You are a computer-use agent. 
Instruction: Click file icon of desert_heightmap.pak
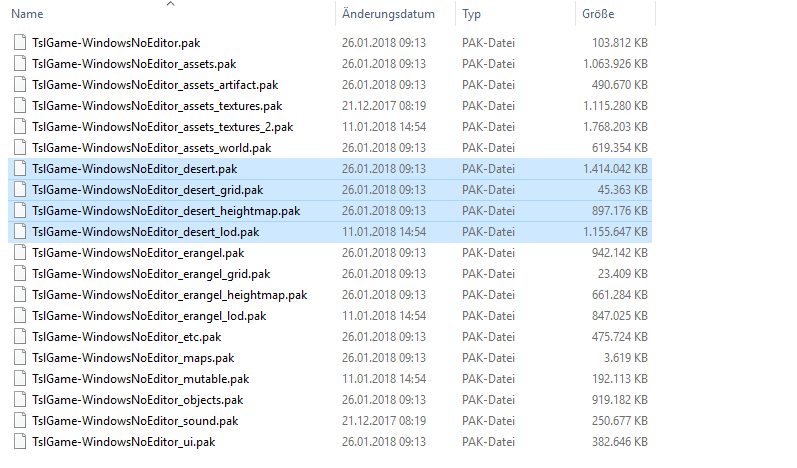(x=20, y=211)
